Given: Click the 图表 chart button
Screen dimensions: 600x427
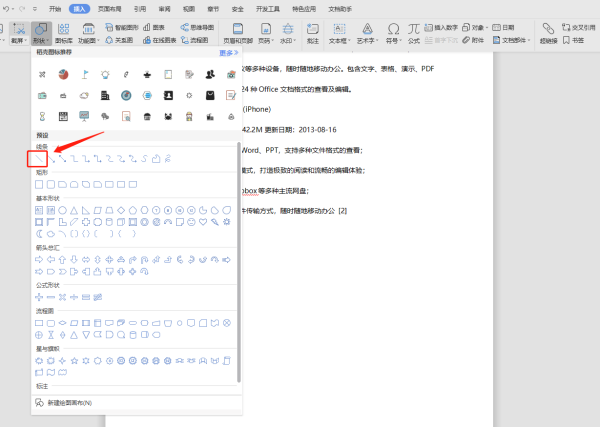Looking at the screenshot, I should coord(154,28).
